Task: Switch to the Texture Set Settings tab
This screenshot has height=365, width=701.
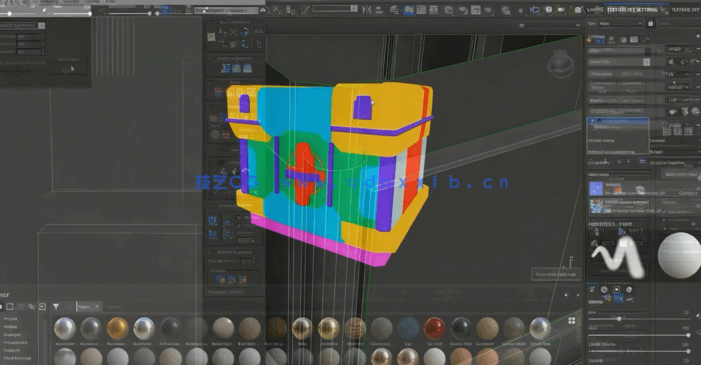Action: tap(632, 9)
